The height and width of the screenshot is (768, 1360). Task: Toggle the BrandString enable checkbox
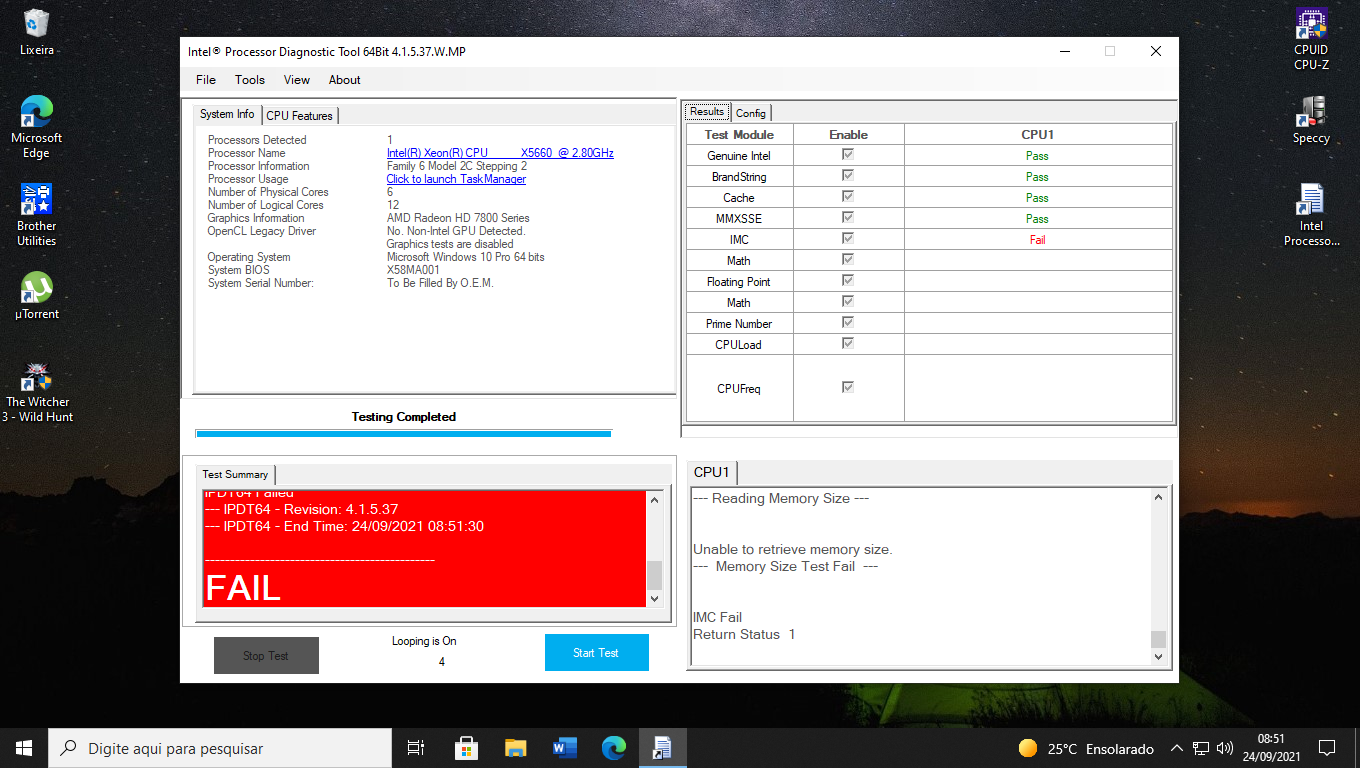pyautogui.click(x=848, y=176)
